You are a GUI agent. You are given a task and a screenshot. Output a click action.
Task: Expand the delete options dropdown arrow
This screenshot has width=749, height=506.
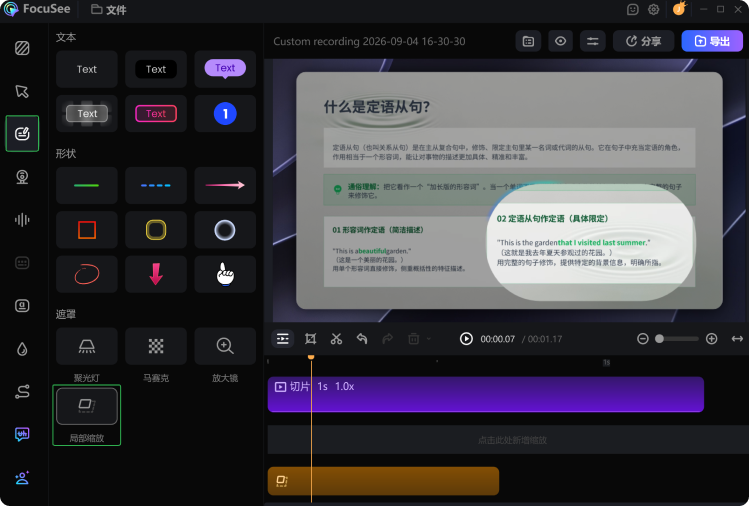(429, 339)
